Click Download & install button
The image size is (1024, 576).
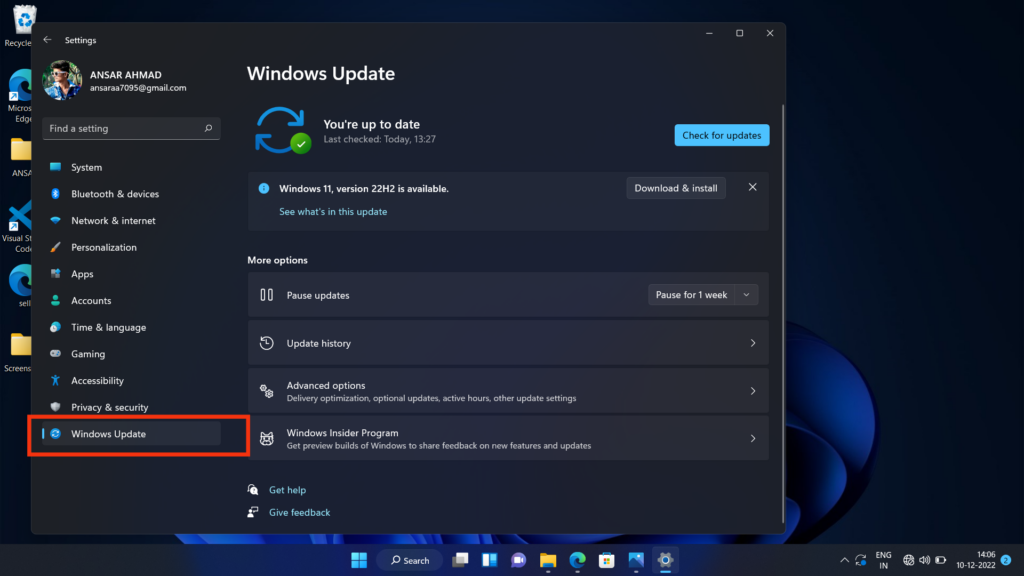click(676, 188)
